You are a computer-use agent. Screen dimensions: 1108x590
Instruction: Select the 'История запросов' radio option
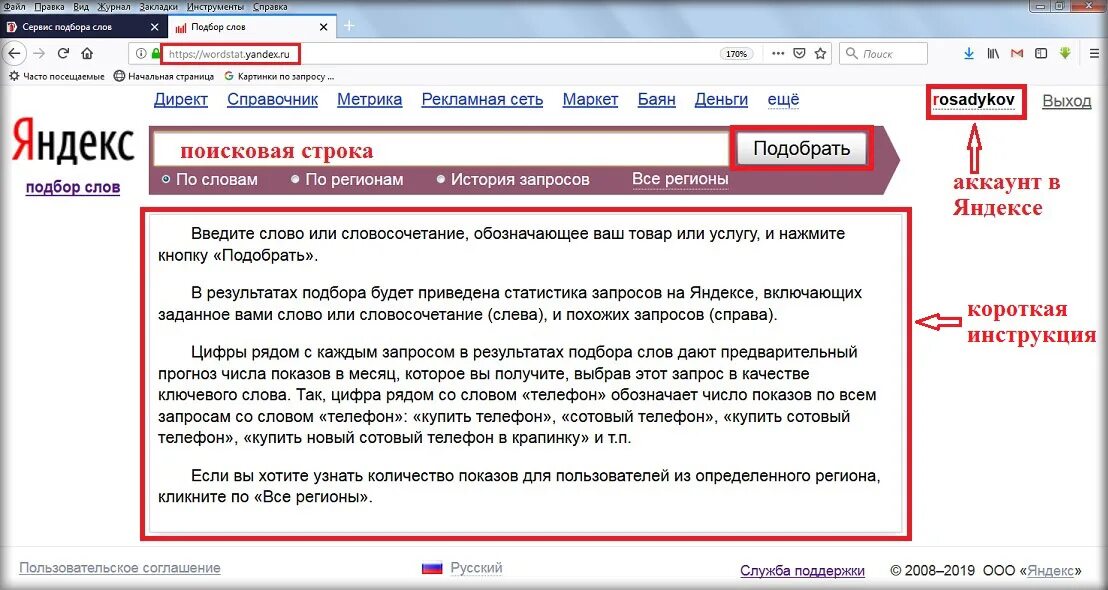tap(441, 179)
